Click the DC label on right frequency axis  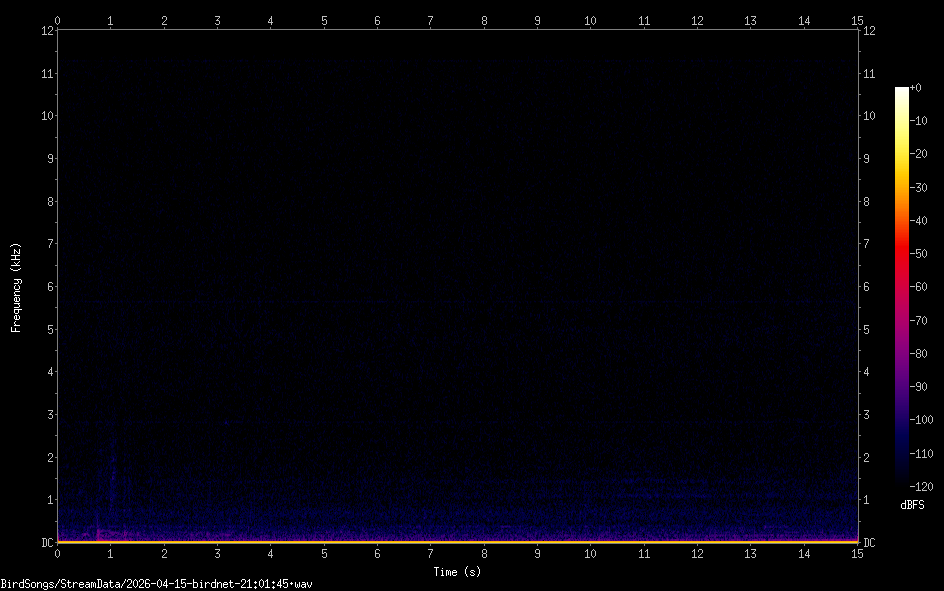coord(869,542)
